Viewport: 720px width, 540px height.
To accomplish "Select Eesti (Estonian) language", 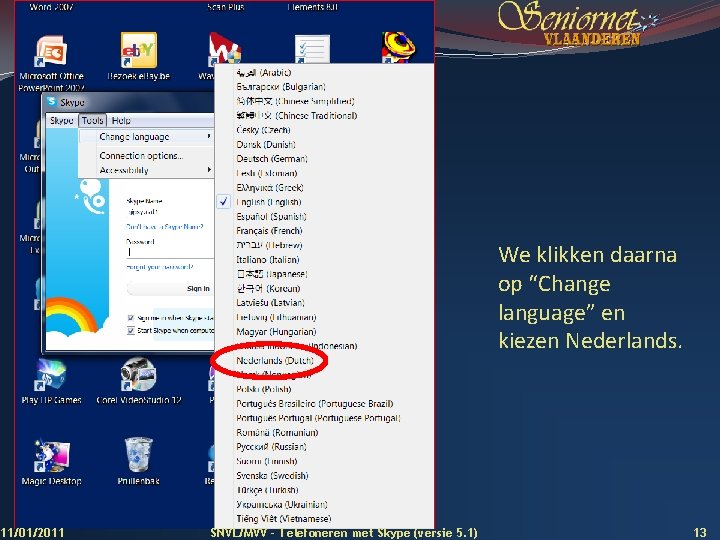I will 266,173.
